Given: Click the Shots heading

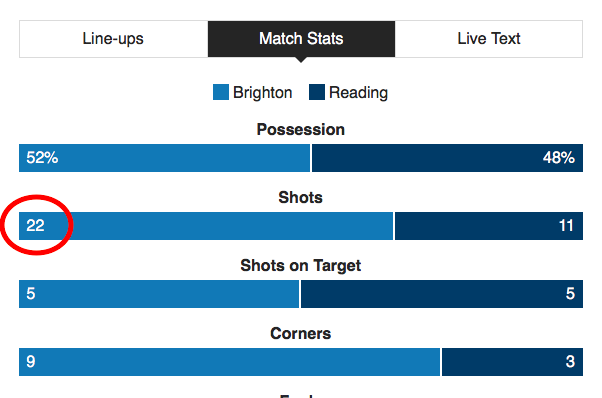Looking at the screenshot, I should 301,197.
